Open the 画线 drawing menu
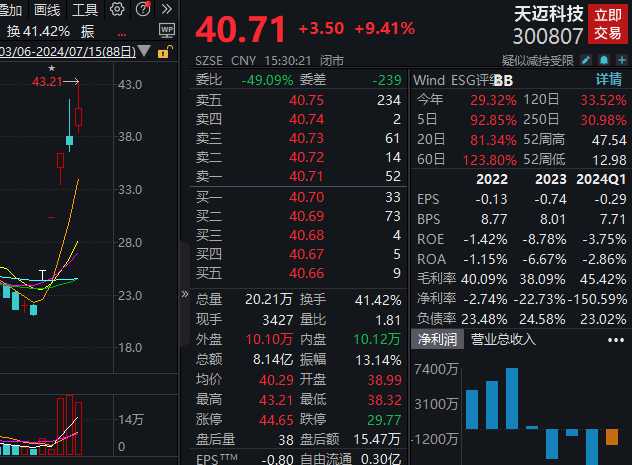The height and width of the screenshot is (465, 632). [47, 10]
